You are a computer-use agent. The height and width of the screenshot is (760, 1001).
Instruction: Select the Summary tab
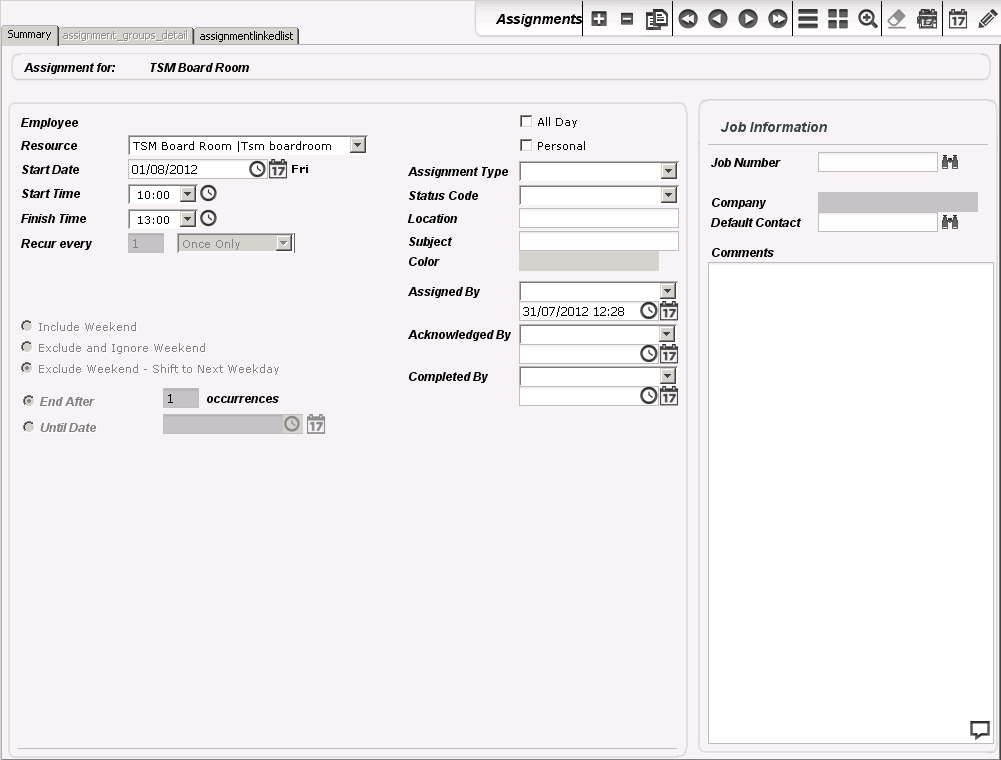(x=29, y=35)
